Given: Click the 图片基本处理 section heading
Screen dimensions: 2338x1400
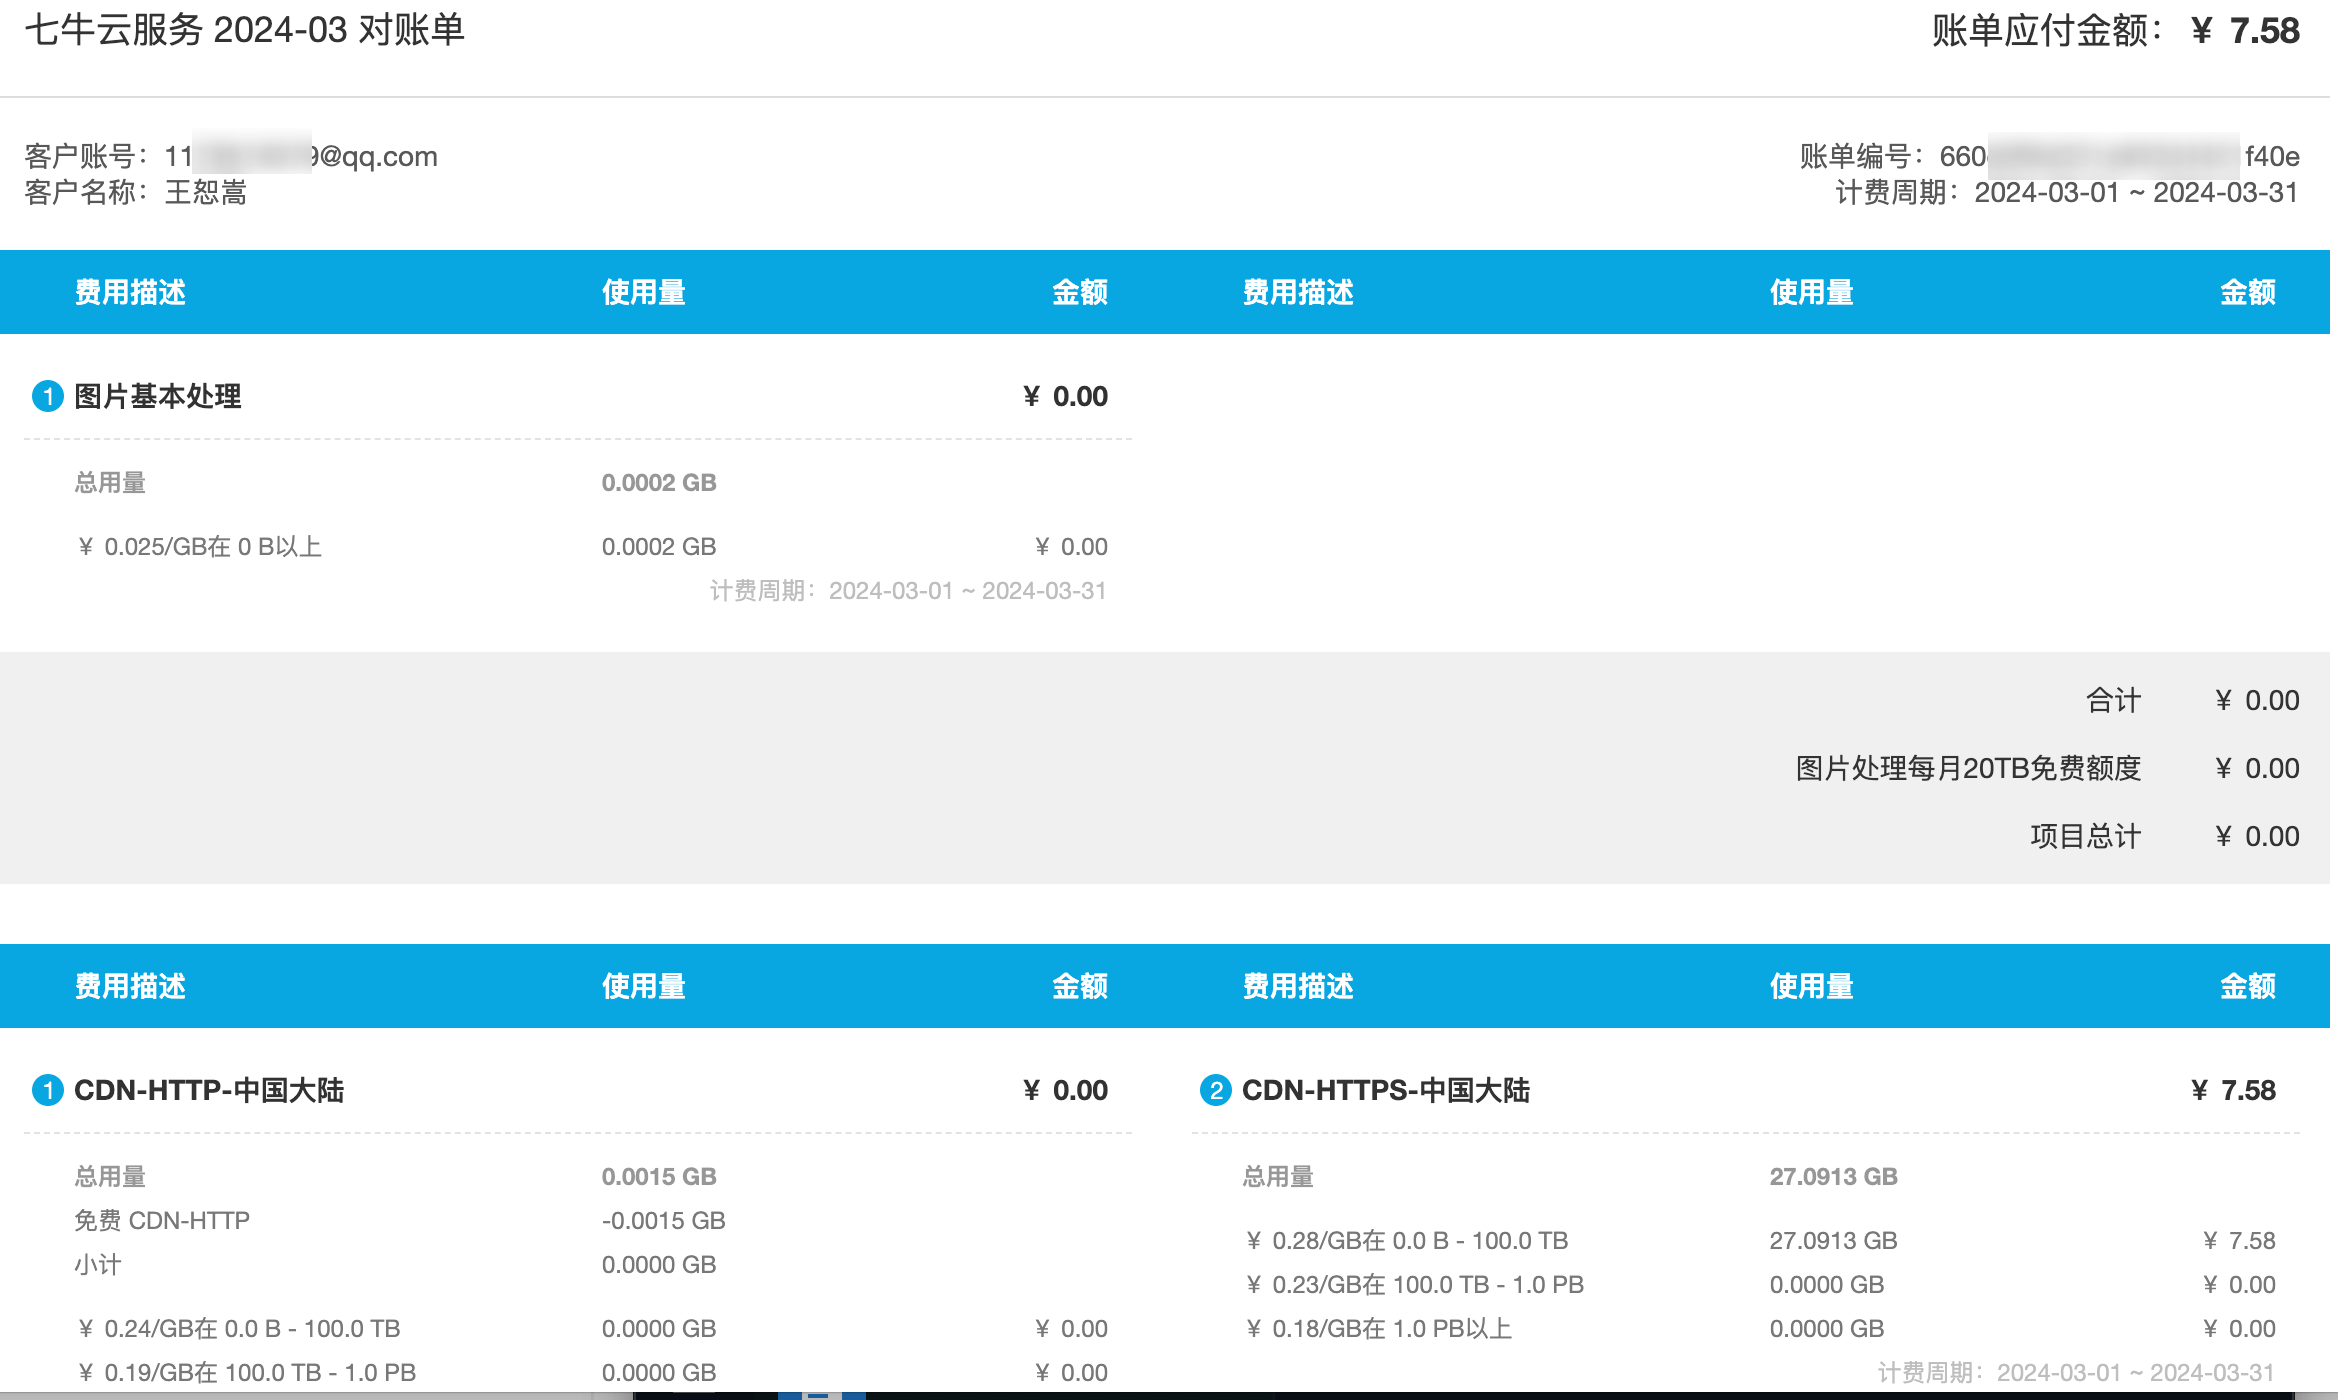Looking at the screenshot, I should coord(158,396).
